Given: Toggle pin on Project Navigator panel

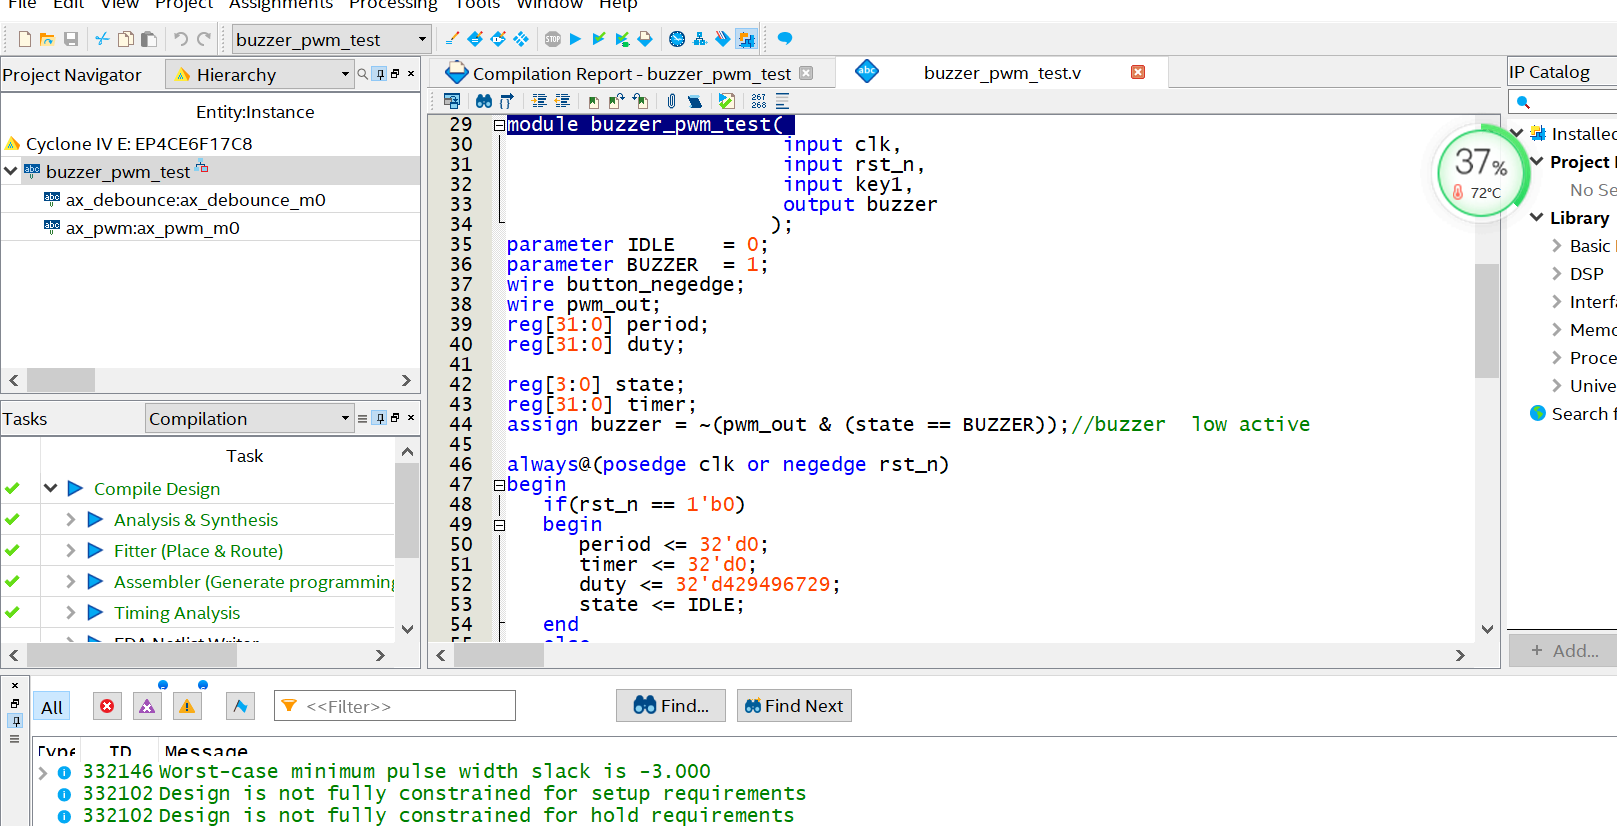Looking at the screenshot, I should [380, 74].
